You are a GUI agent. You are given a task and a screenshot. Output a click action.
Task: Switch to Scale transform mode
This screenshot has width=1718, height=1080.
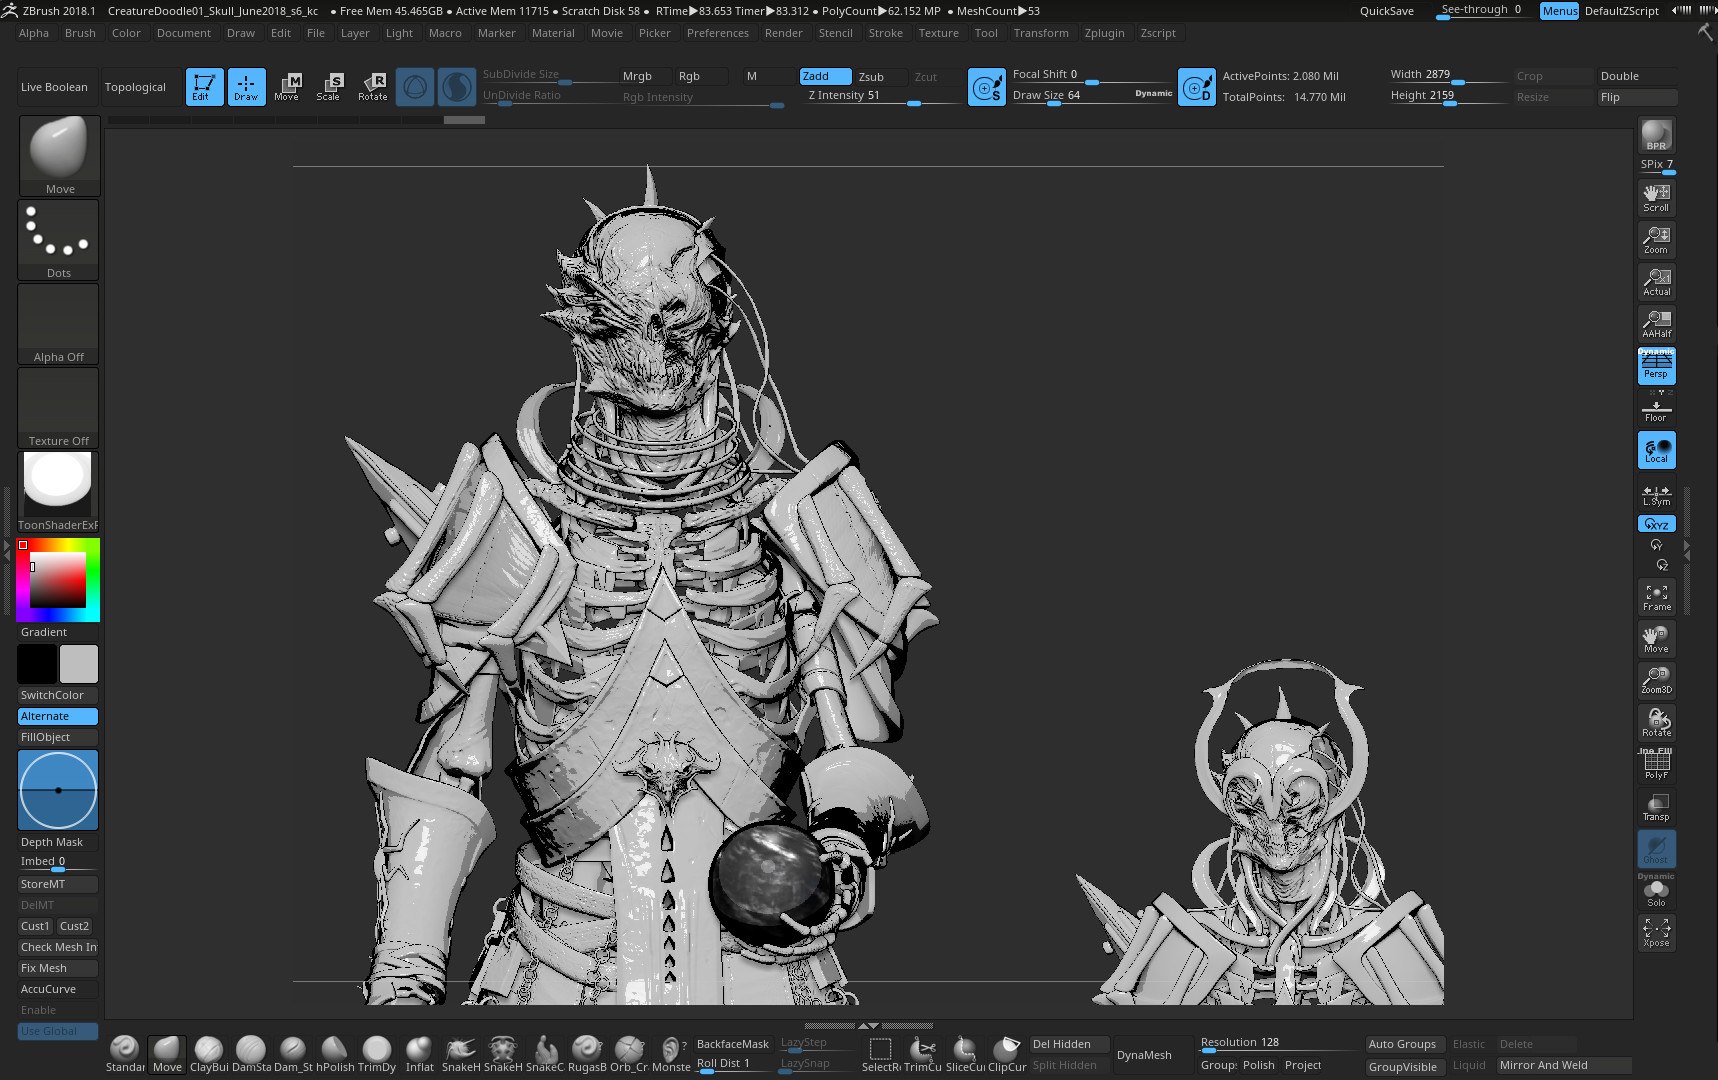click(329, 87)
